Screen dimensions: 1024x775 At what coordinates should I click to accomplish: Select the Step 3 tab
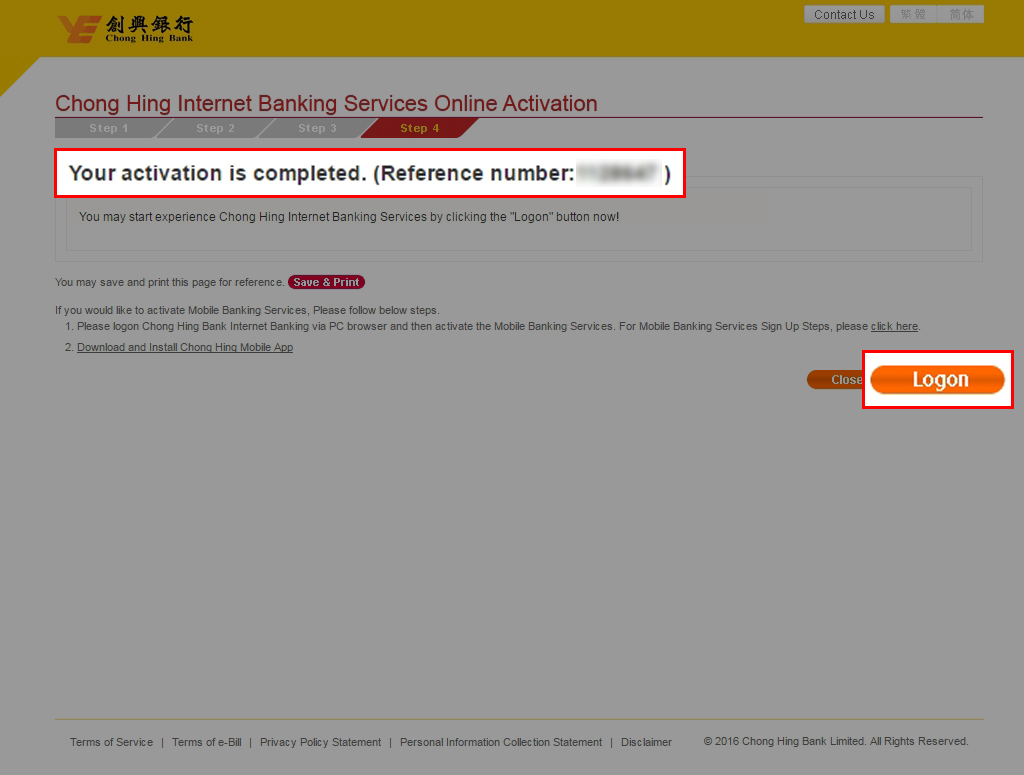point(317,129)
